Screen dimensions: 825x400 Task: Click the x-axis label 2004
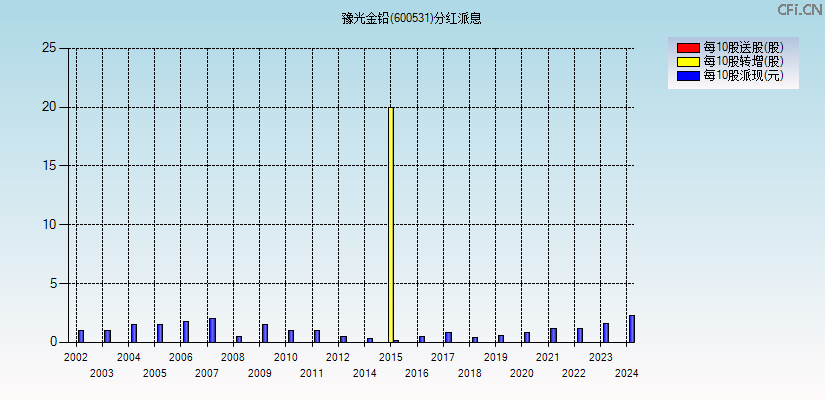128,357
